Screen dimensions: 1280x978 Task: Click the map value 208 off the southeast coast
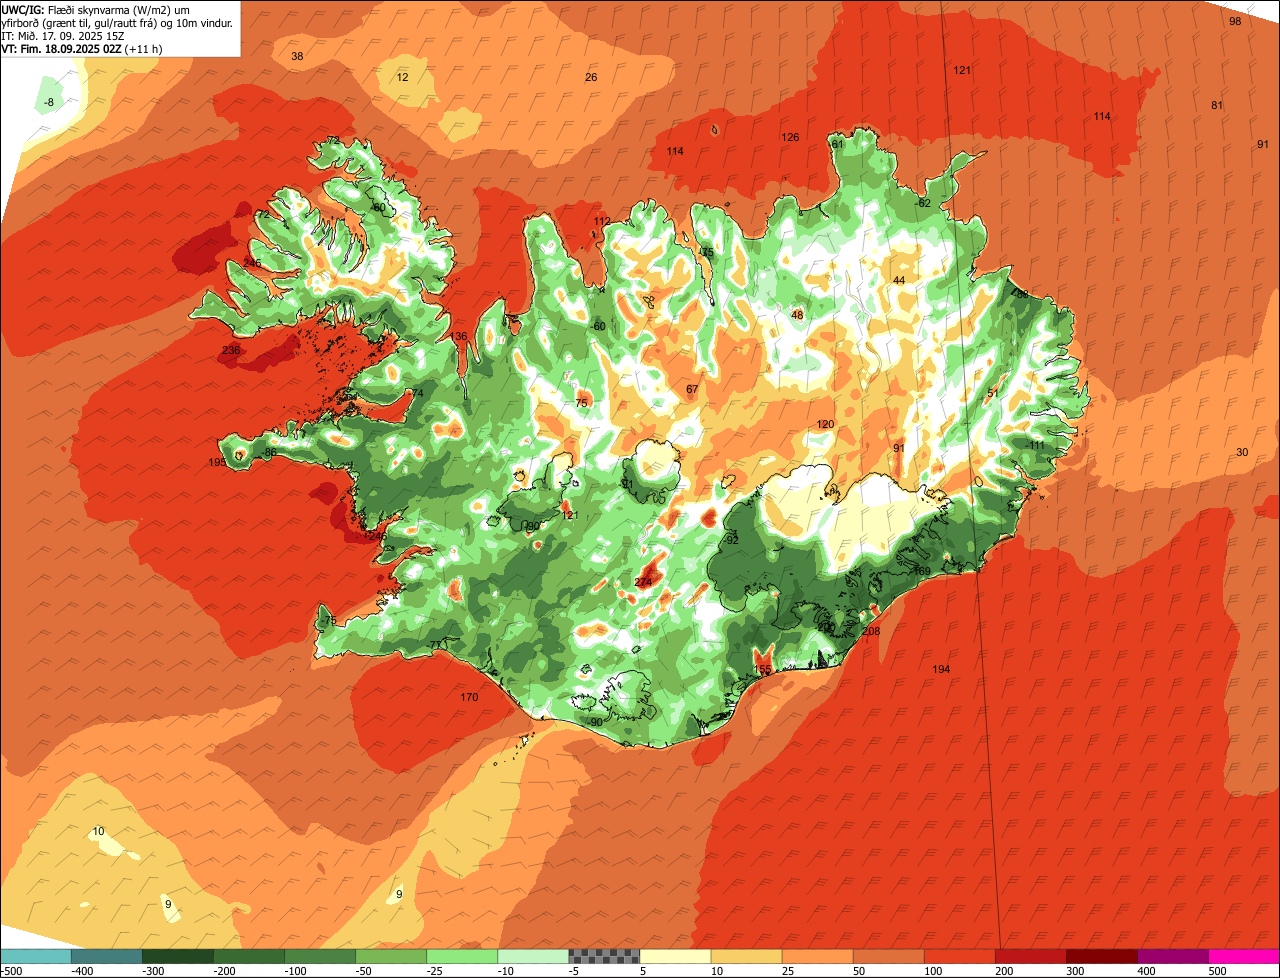[x=871, y=631]
